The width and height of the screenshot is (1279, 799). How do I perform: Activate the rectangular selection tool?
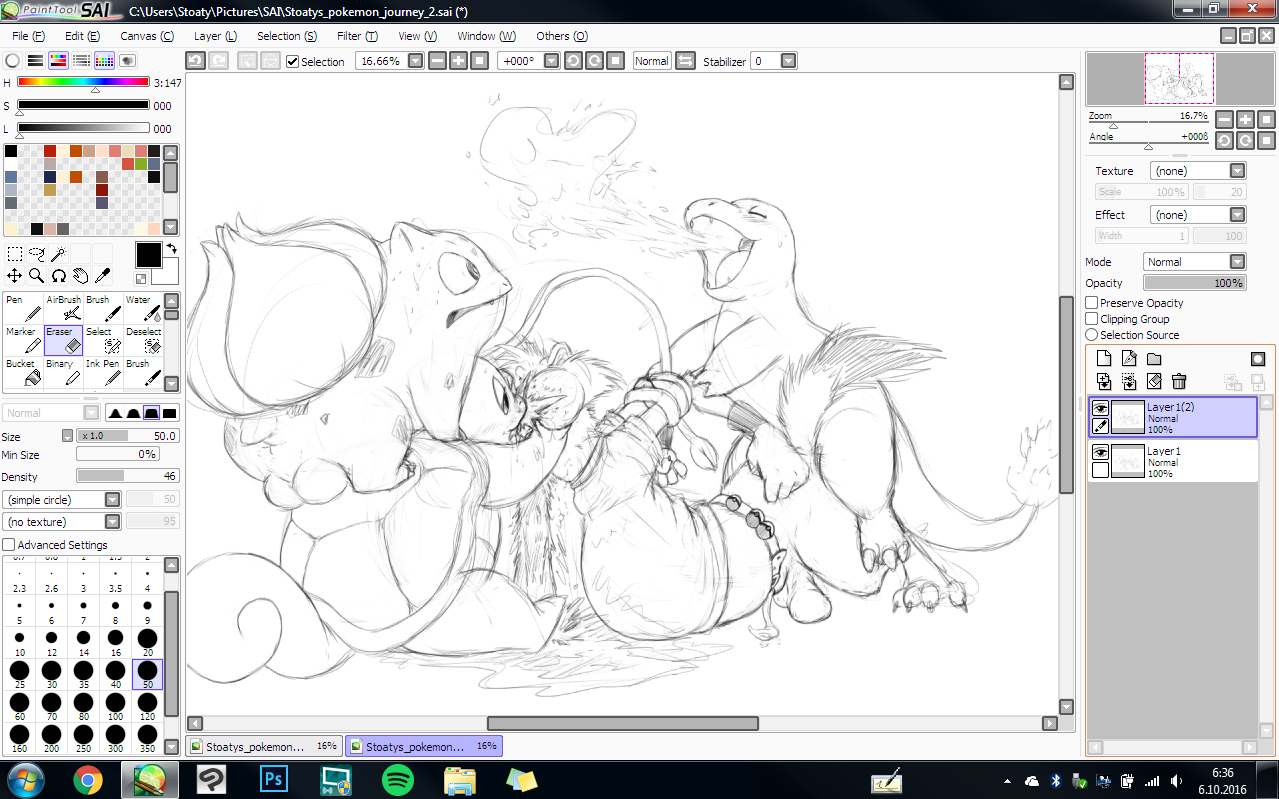14,254
